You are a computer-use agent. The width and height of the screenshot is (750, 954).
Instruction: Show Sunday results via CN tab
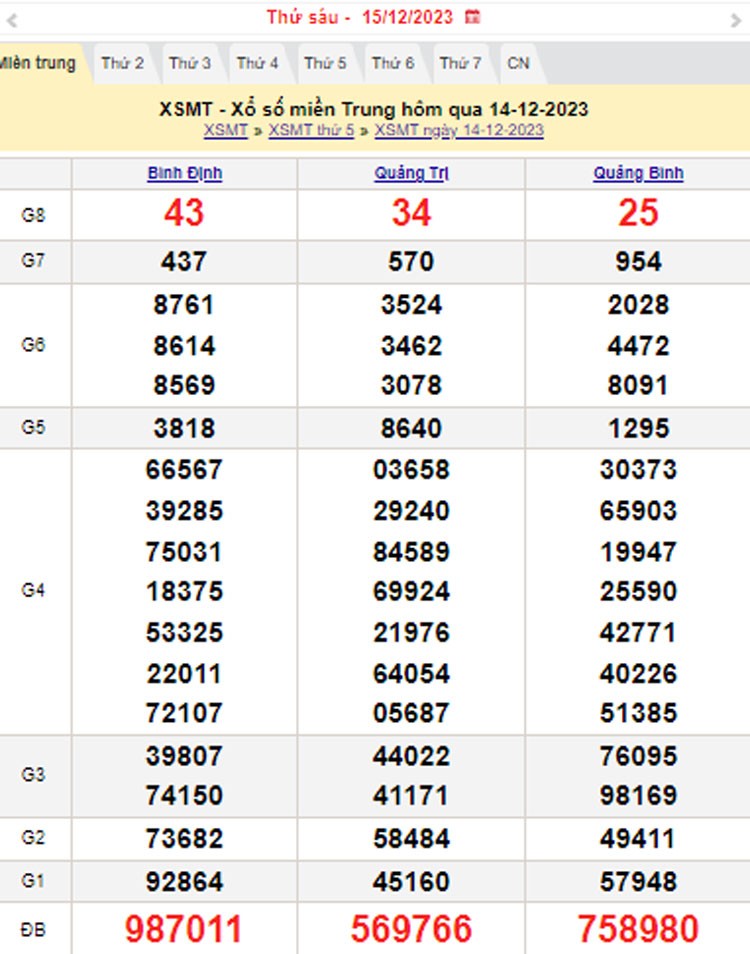tap(518, 63)
